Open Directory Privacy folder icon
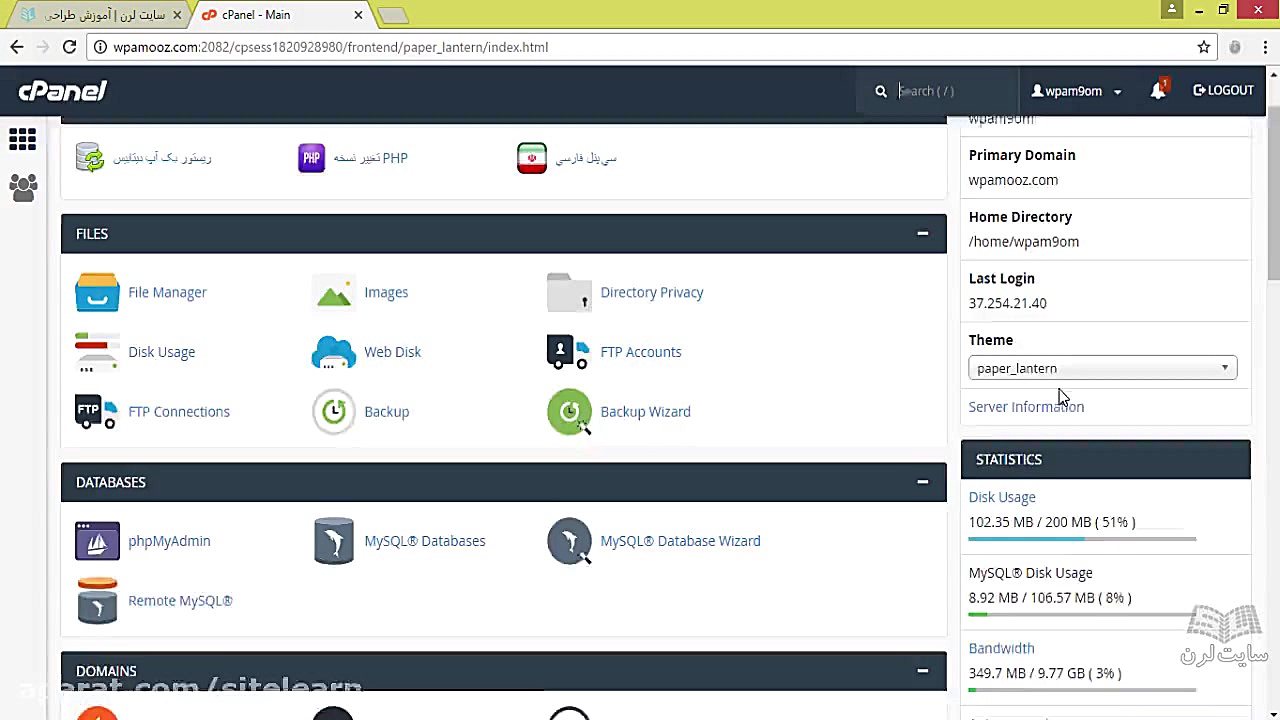This screenshot has width=1280, height=720. tap(569, 292)
